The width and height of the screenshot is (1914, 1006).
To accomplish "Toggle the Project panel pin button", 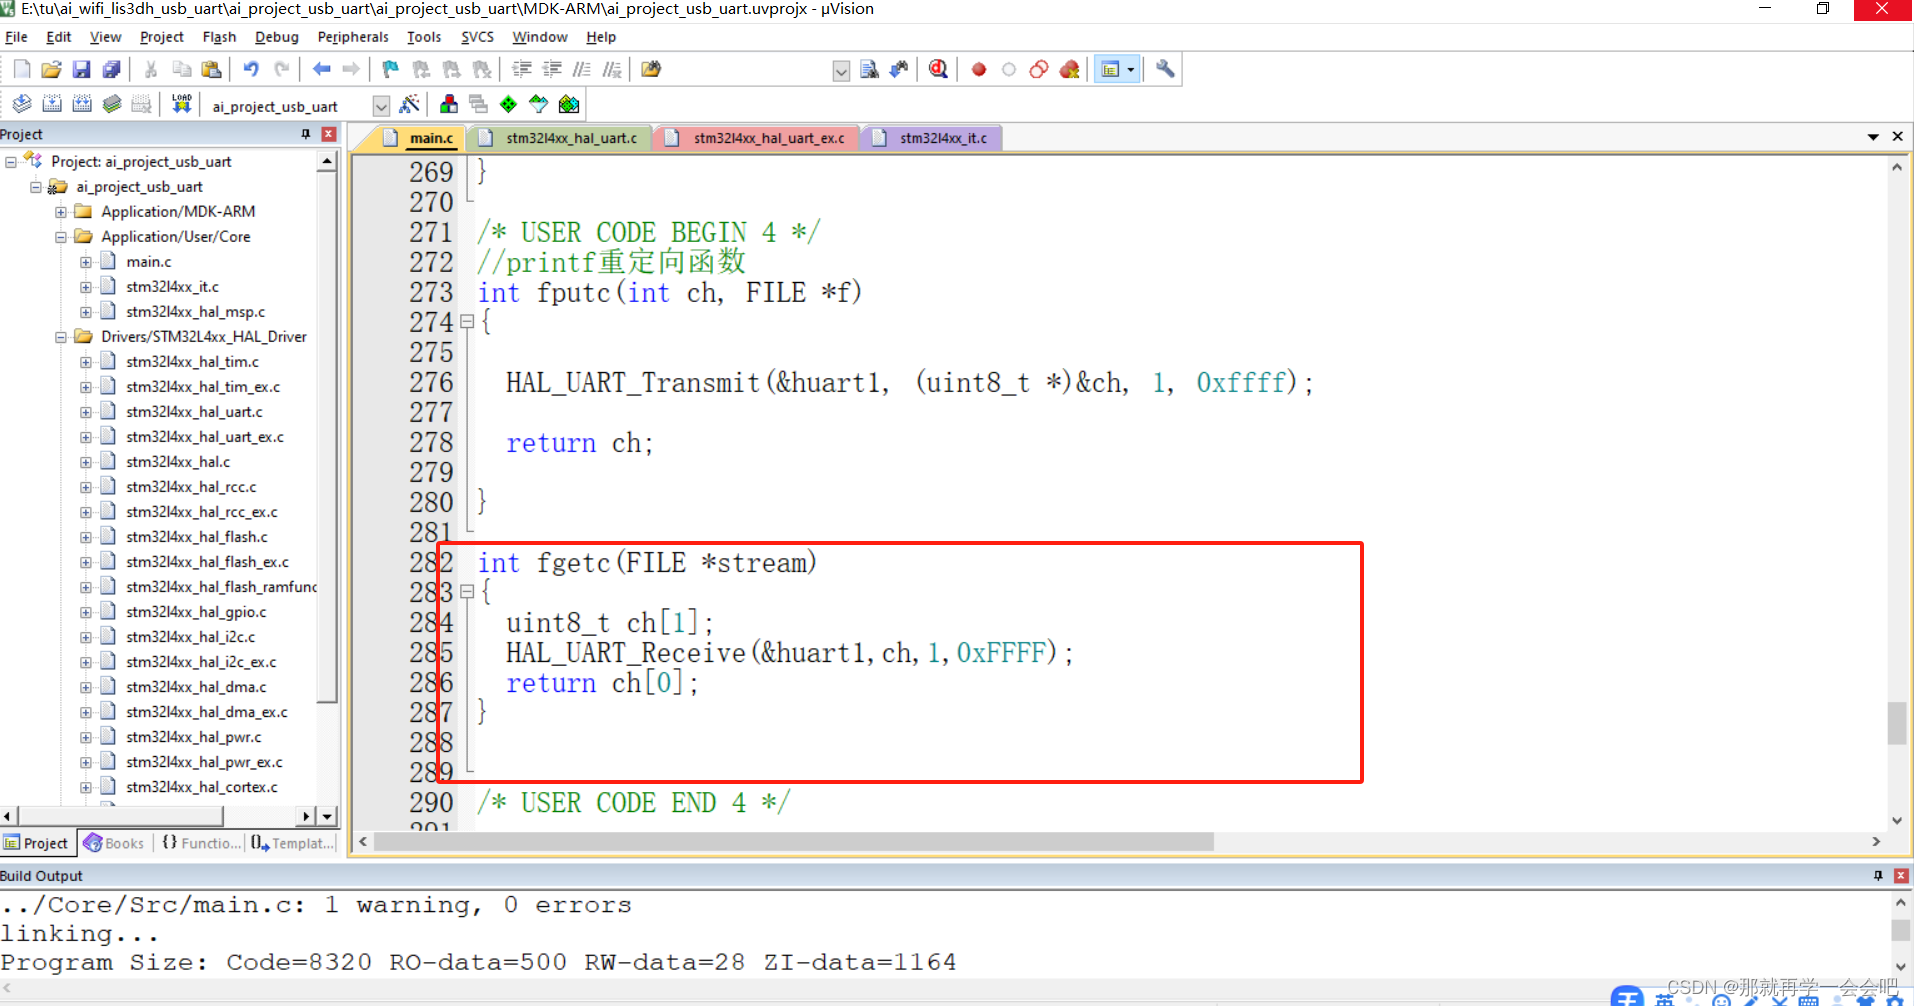I will coord(307,133).
